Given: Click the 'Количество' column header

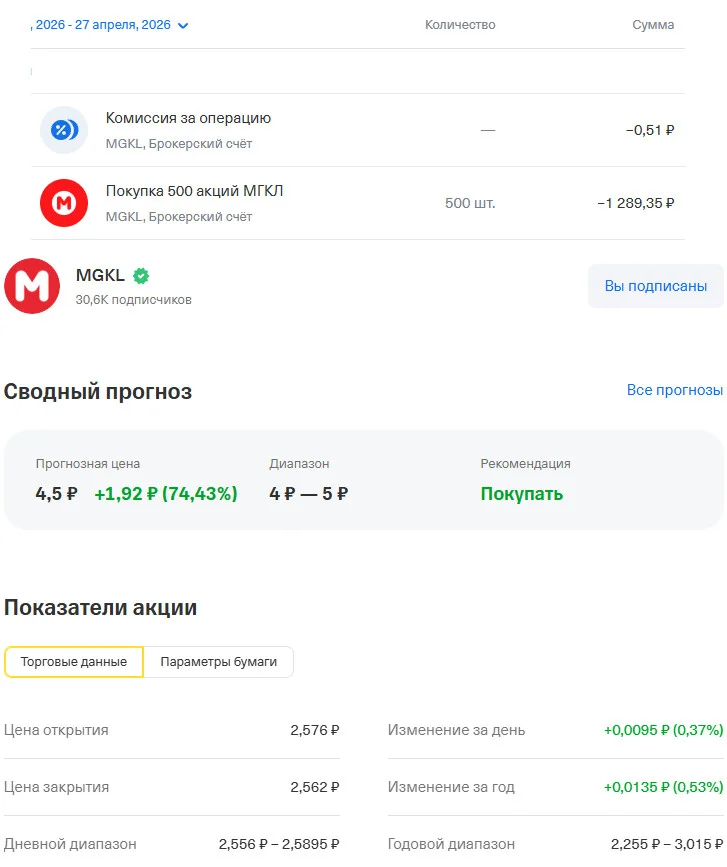Looking at the screenshot, I should coord(460,25).
